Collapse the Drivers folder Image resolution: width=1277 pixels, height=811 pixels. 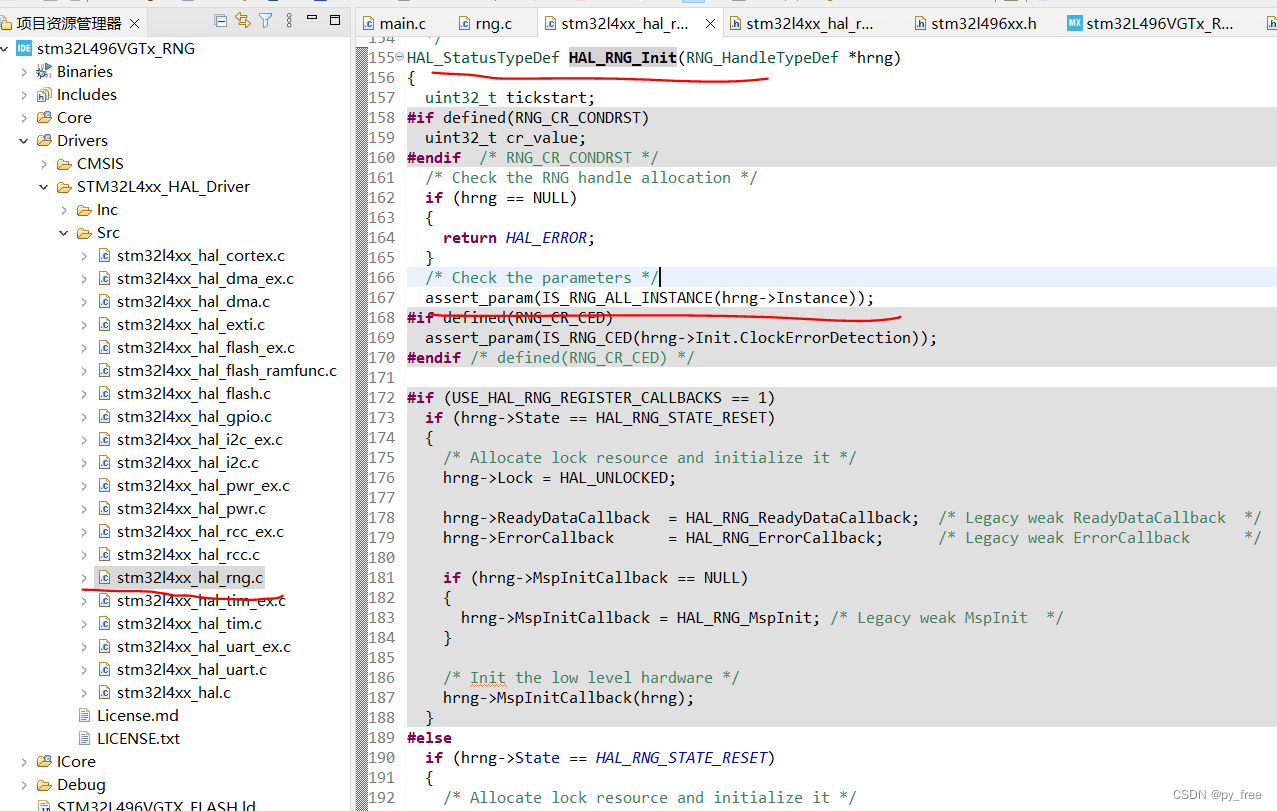[x=24, y=140]
